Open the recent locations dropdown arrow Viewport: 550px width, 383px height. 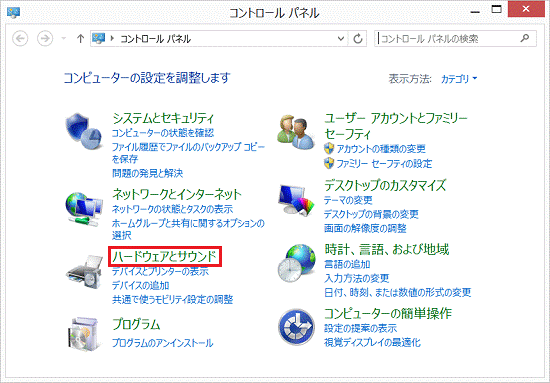point(63,38)
